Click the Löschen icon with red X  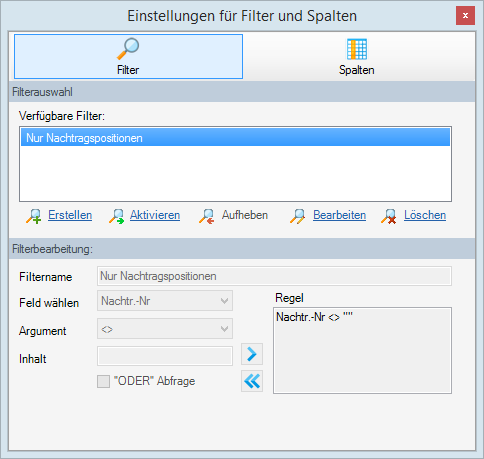pyautogui.click(x=389, y=216)
